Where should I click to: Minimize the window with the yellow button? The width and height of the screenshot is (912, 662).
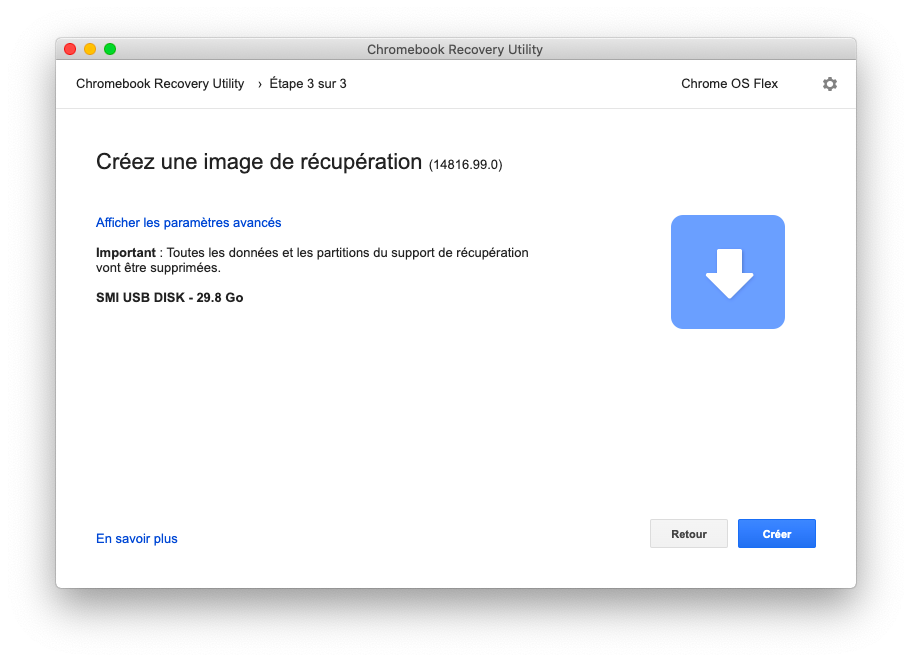[x=90, y=49]
